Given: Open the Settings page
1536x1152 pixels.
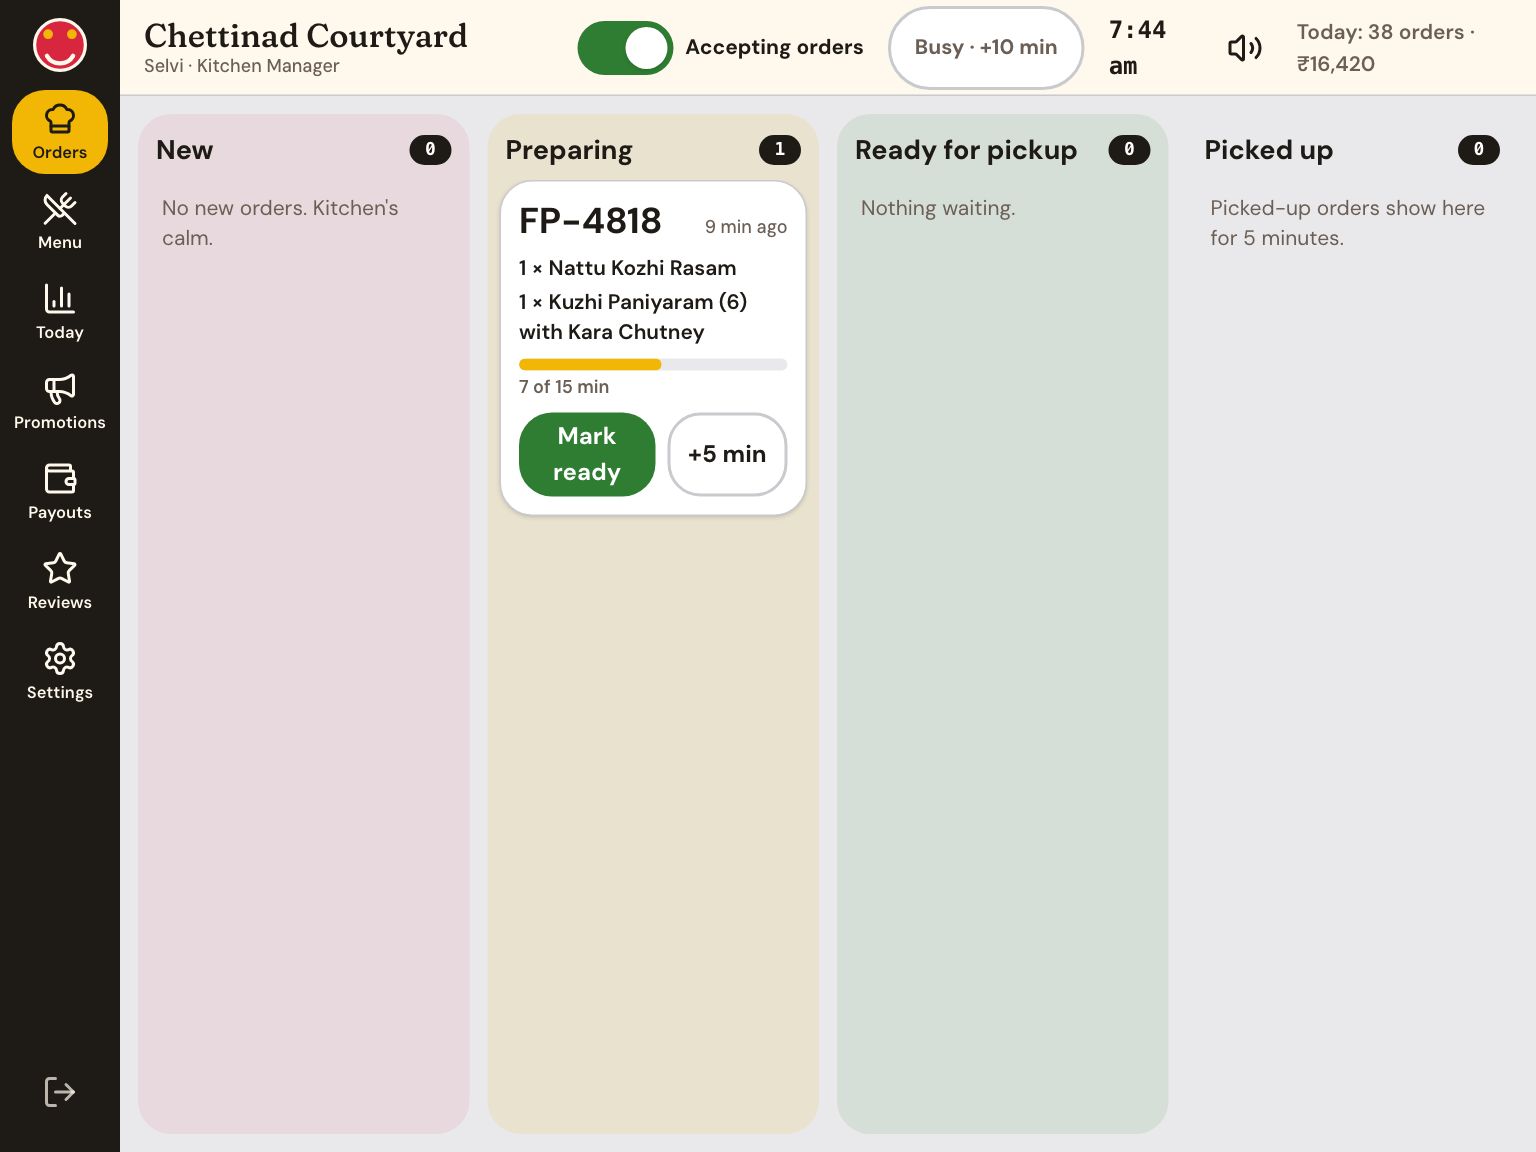Looking at the screenshot, I should (60, 672).
